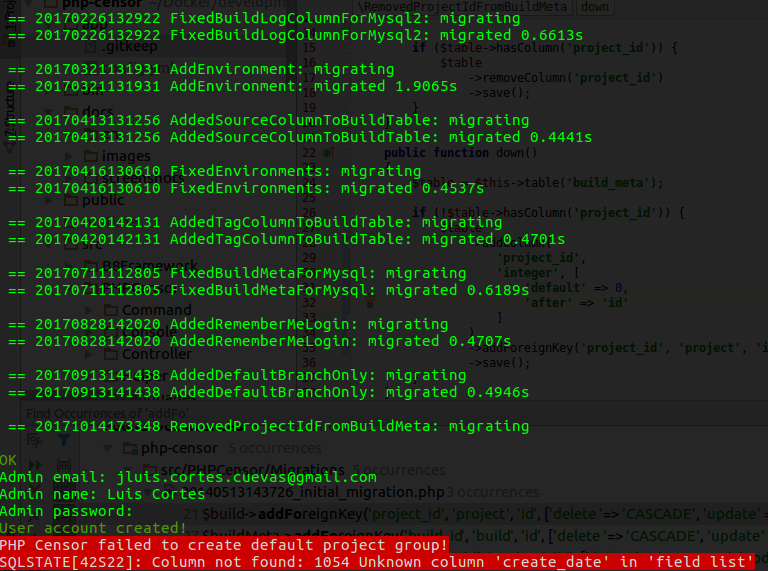The image size is (768, 571).
Task: Click 'AddedDefaultBranchOnly: migrated 0.4946s' line
Action: coord(268,392)
